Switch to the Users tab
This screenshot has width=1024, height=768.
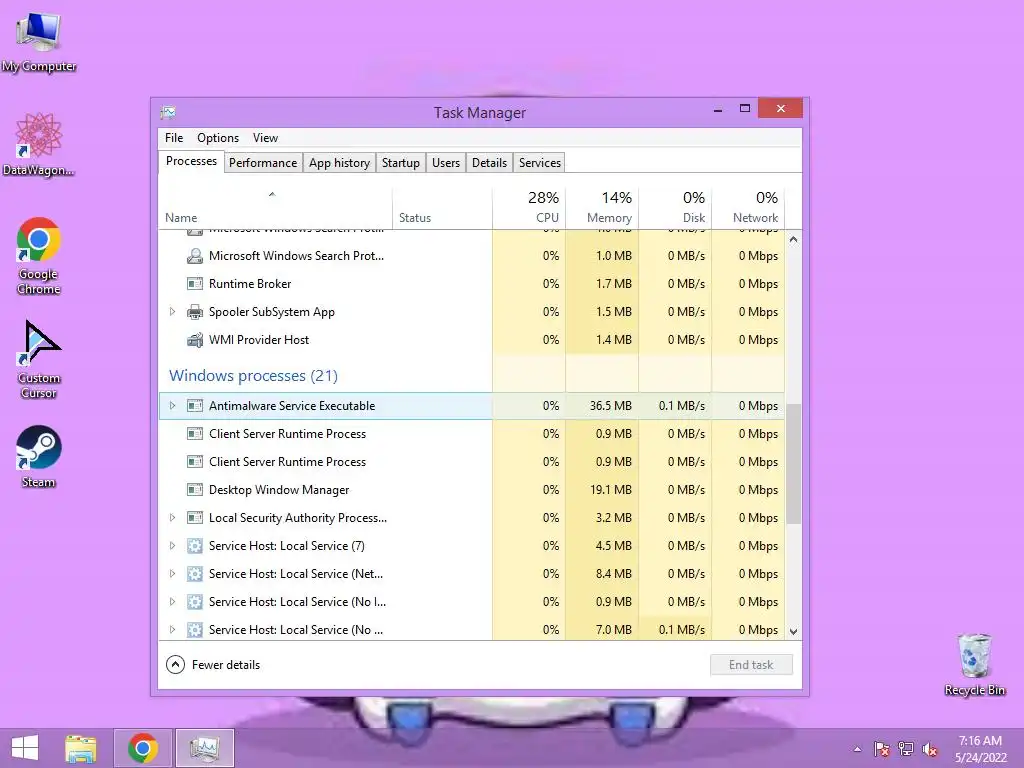[446, 163]
